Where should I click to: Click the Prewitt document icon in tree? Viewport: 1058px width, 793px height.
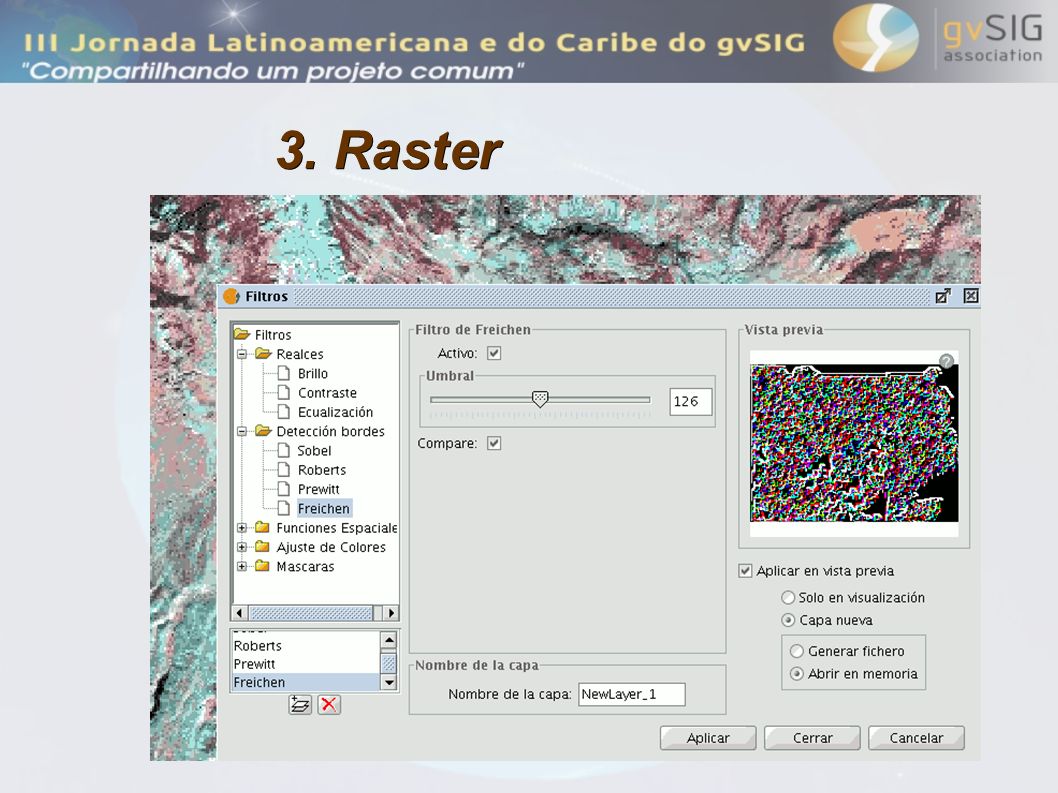284,489
